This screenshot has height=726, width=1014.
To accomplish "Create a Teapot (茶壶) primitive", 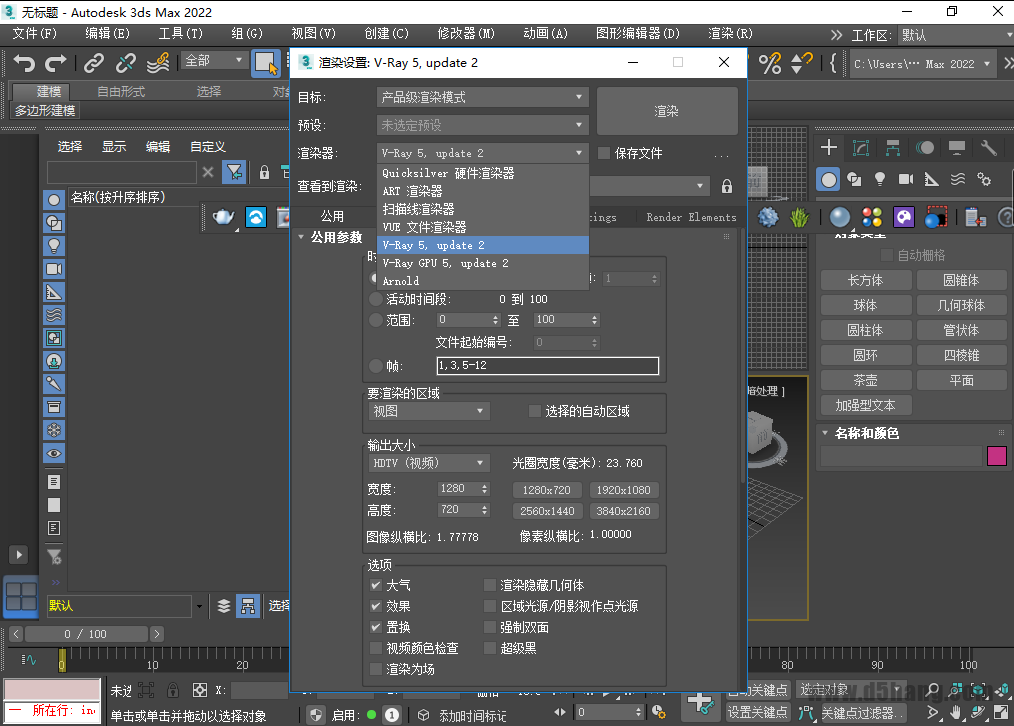I will pyautogui.click(x=865, y=380).
